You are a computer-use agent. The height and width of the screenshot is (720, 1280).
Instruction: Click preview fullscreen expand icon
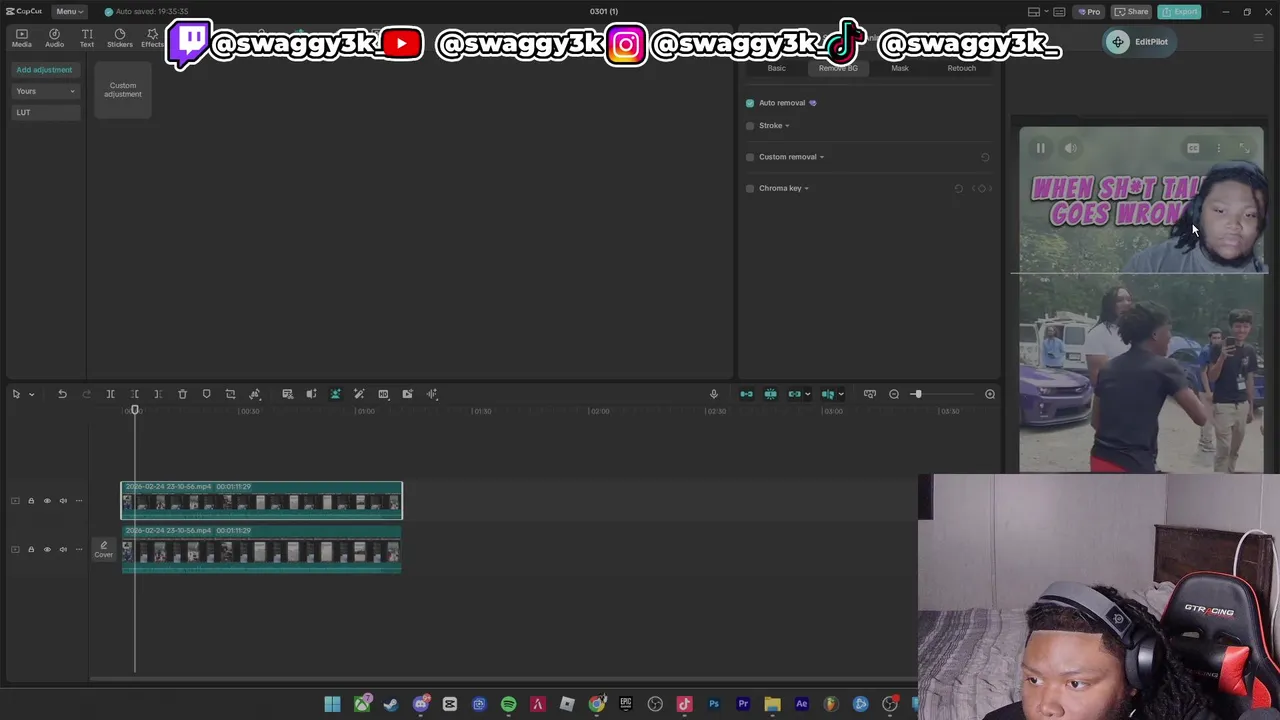tap(1245, 148)
